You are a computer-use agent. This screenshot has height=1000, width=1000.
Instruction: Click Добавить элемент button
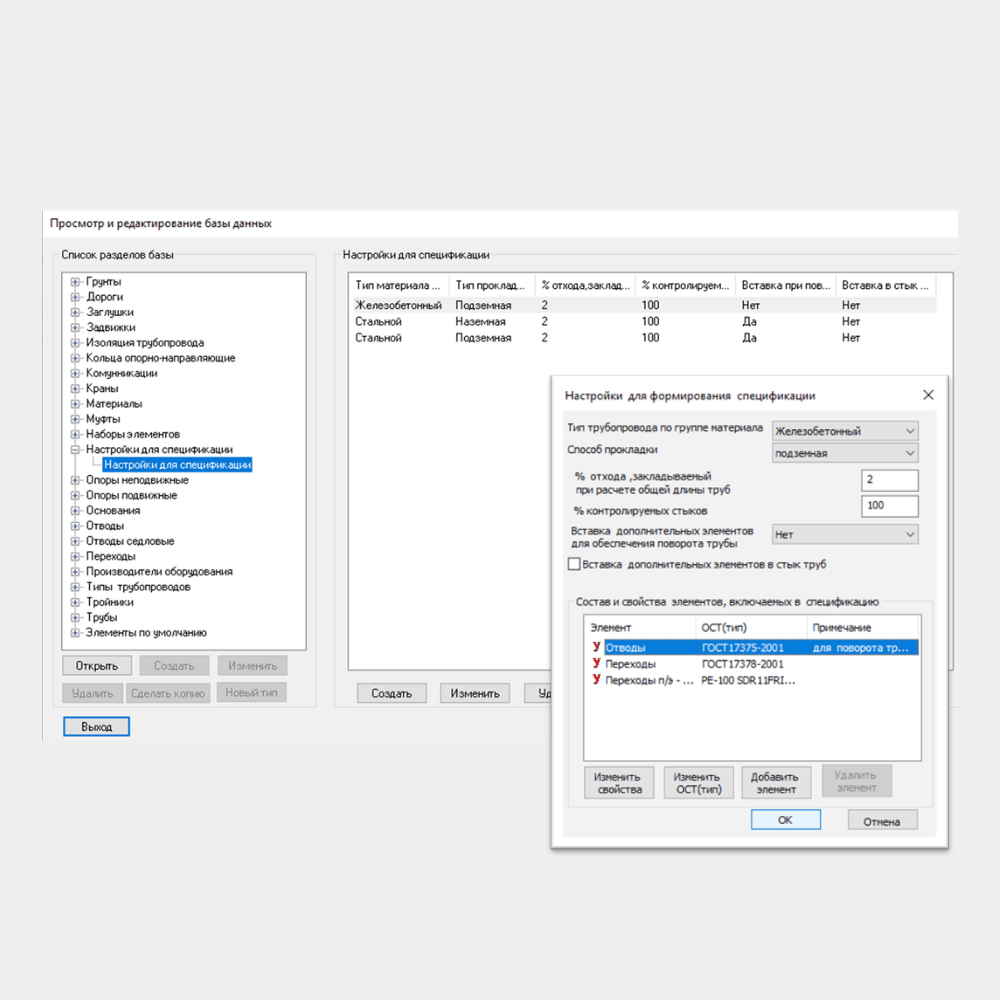(776, 782)
